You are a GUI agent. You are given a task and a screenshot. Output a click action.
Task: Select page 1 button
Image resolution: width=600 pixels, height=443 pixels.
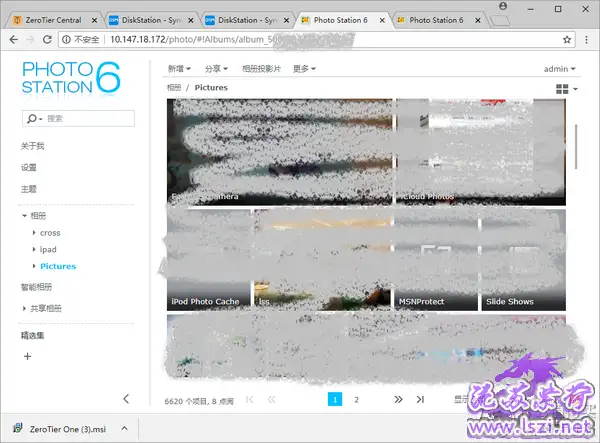pos(335,399)
